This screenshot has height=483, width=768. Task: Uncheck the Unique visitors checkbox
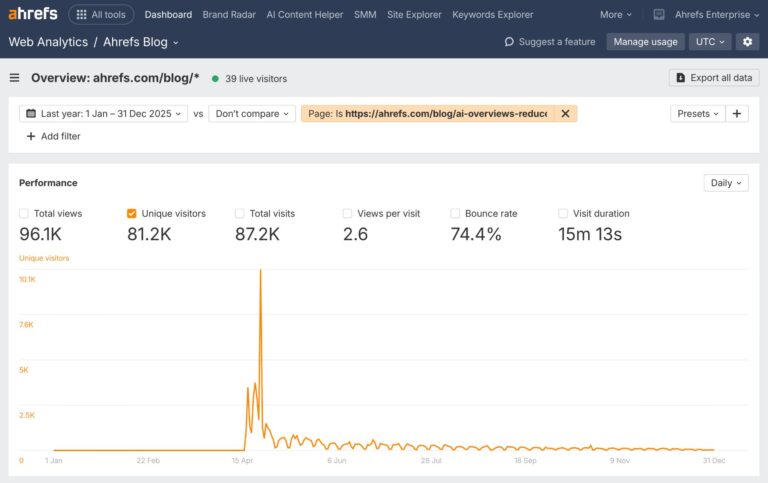(132, 213)
